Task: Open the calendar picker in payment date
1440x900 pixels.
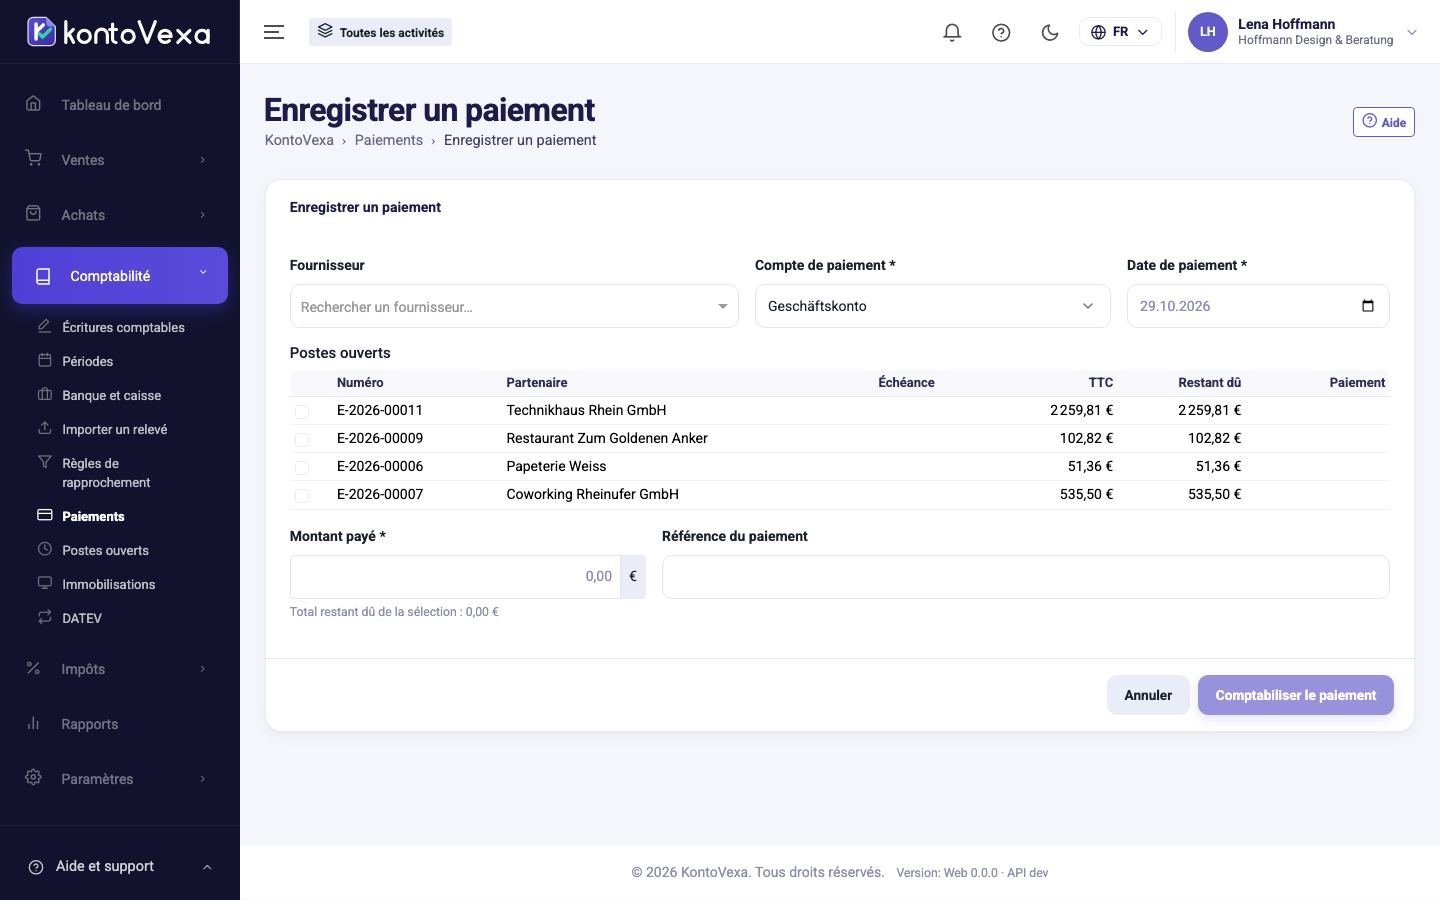Action: [1368, 306]
